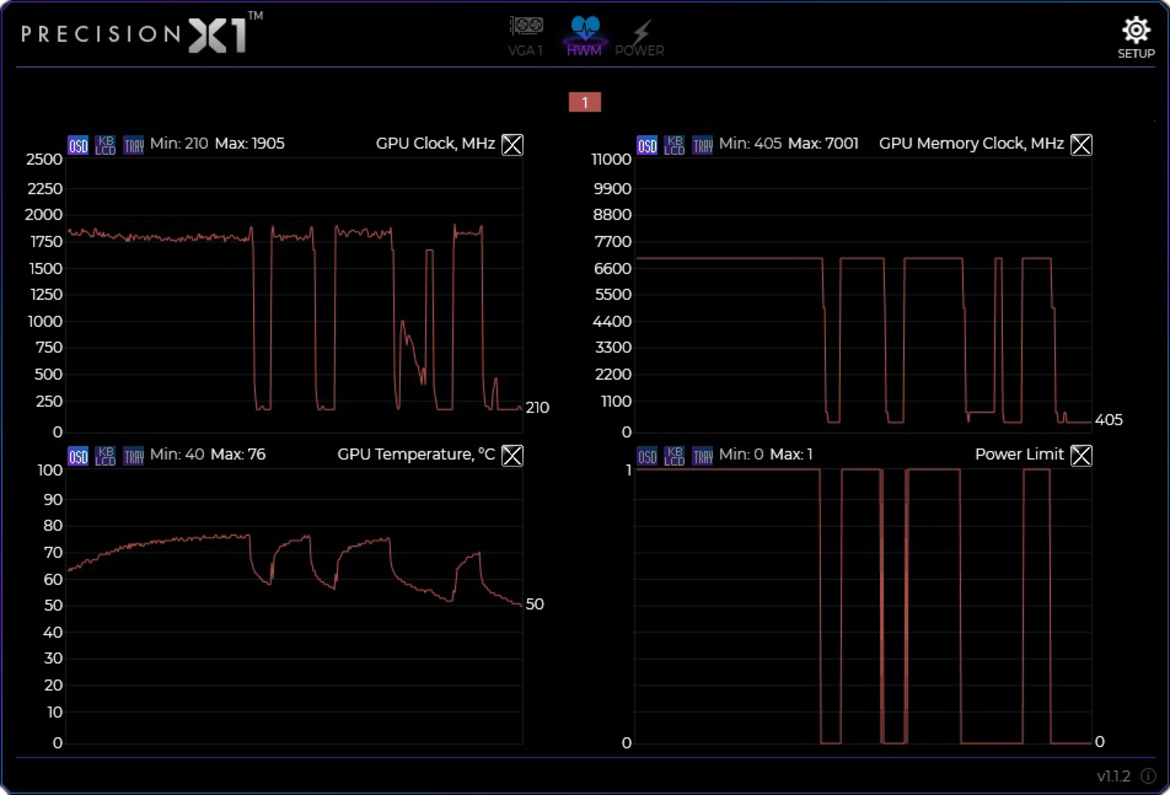1170x795 pixels.
Task: Toggle KB LCD for GPU Clock graph
Action: 105,145
